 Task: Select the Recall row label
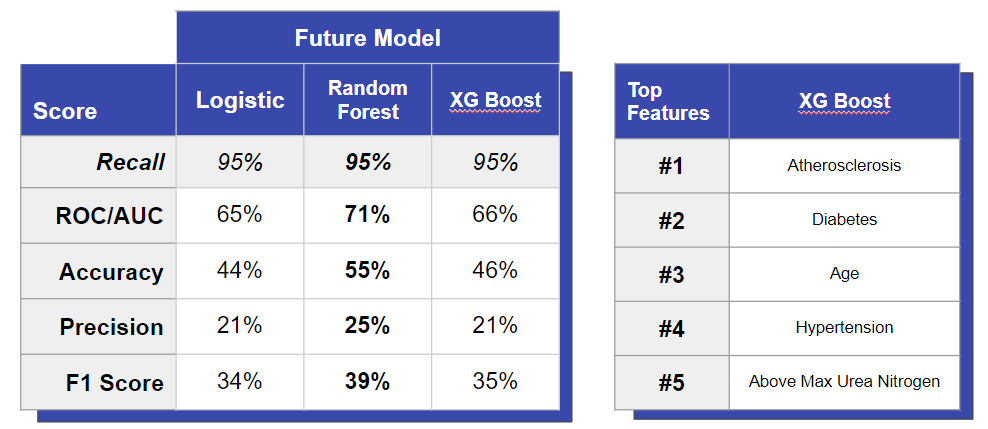pos(130,162)
